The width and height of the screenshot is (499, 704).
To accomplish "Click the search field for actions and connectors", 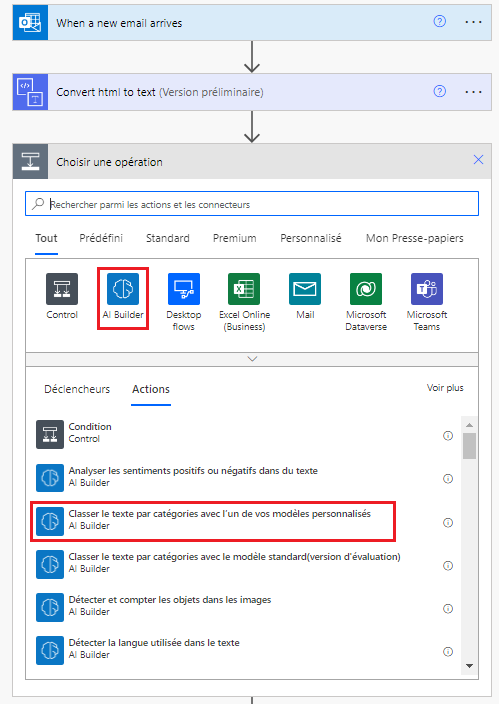I will 252,204.
